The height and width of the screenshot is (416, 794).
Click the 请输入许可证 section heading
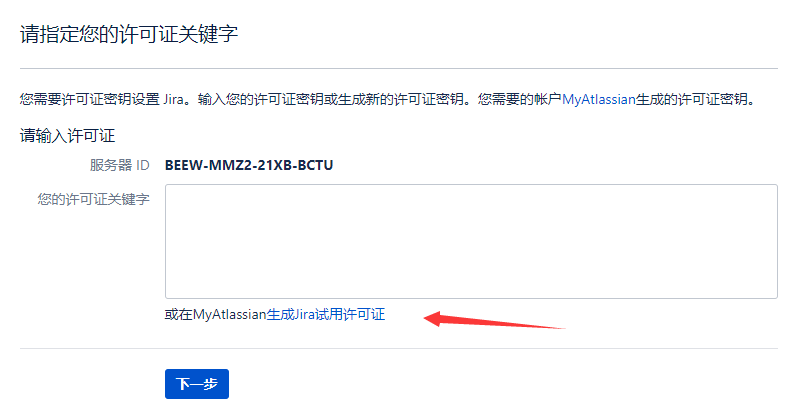(67, 135)
